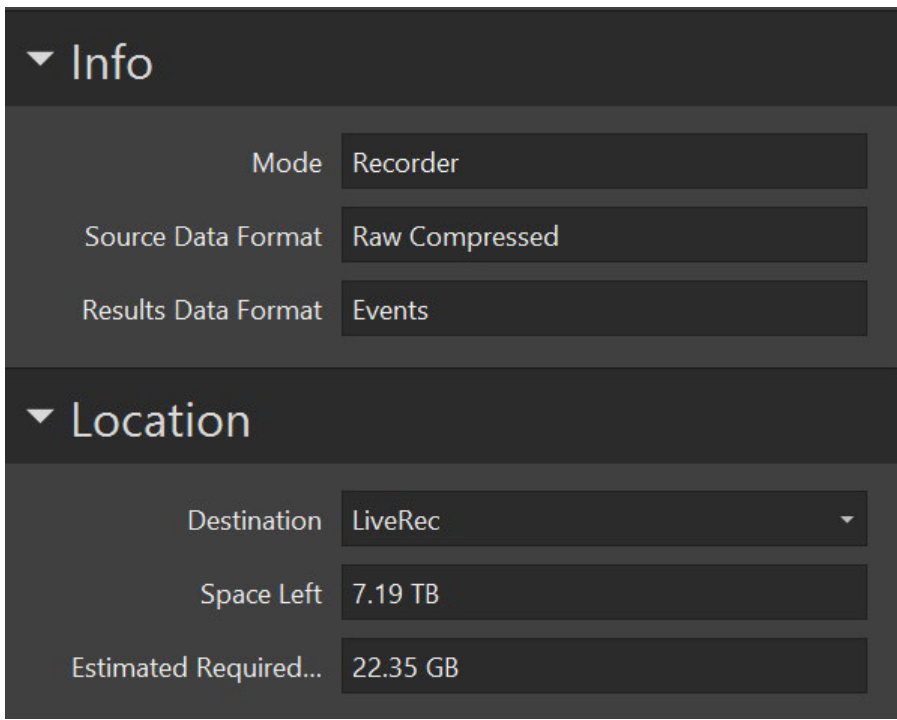Screen dimensions: 897x720
Task: Click the Mode field showing Recorder
Action: coord(604,161)
